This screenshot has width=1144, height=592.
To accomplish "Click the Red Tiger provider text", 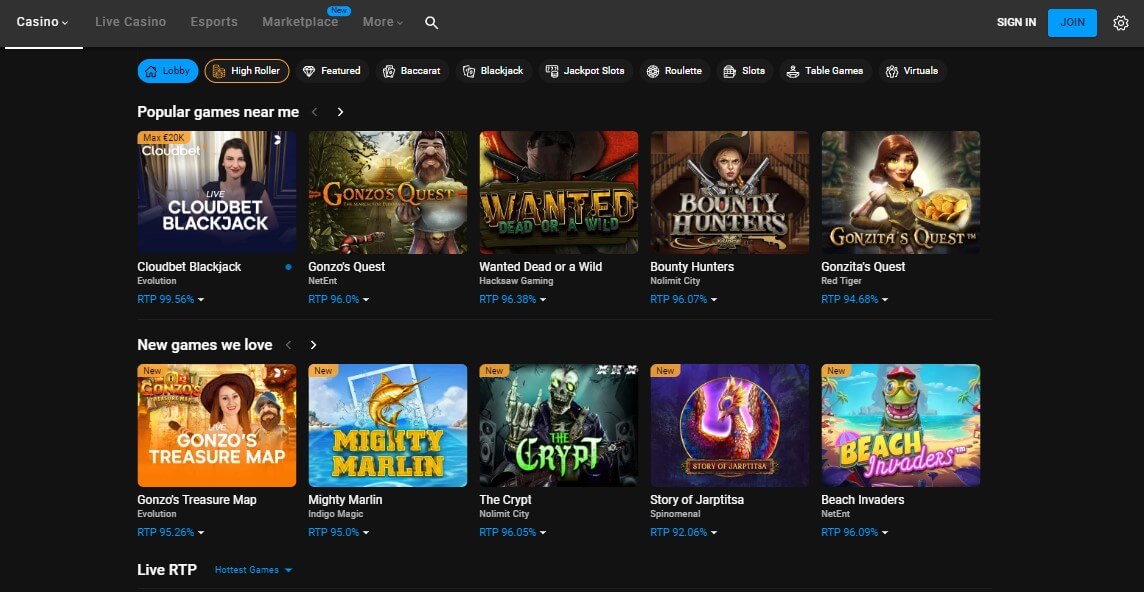I will pos(841,281).
